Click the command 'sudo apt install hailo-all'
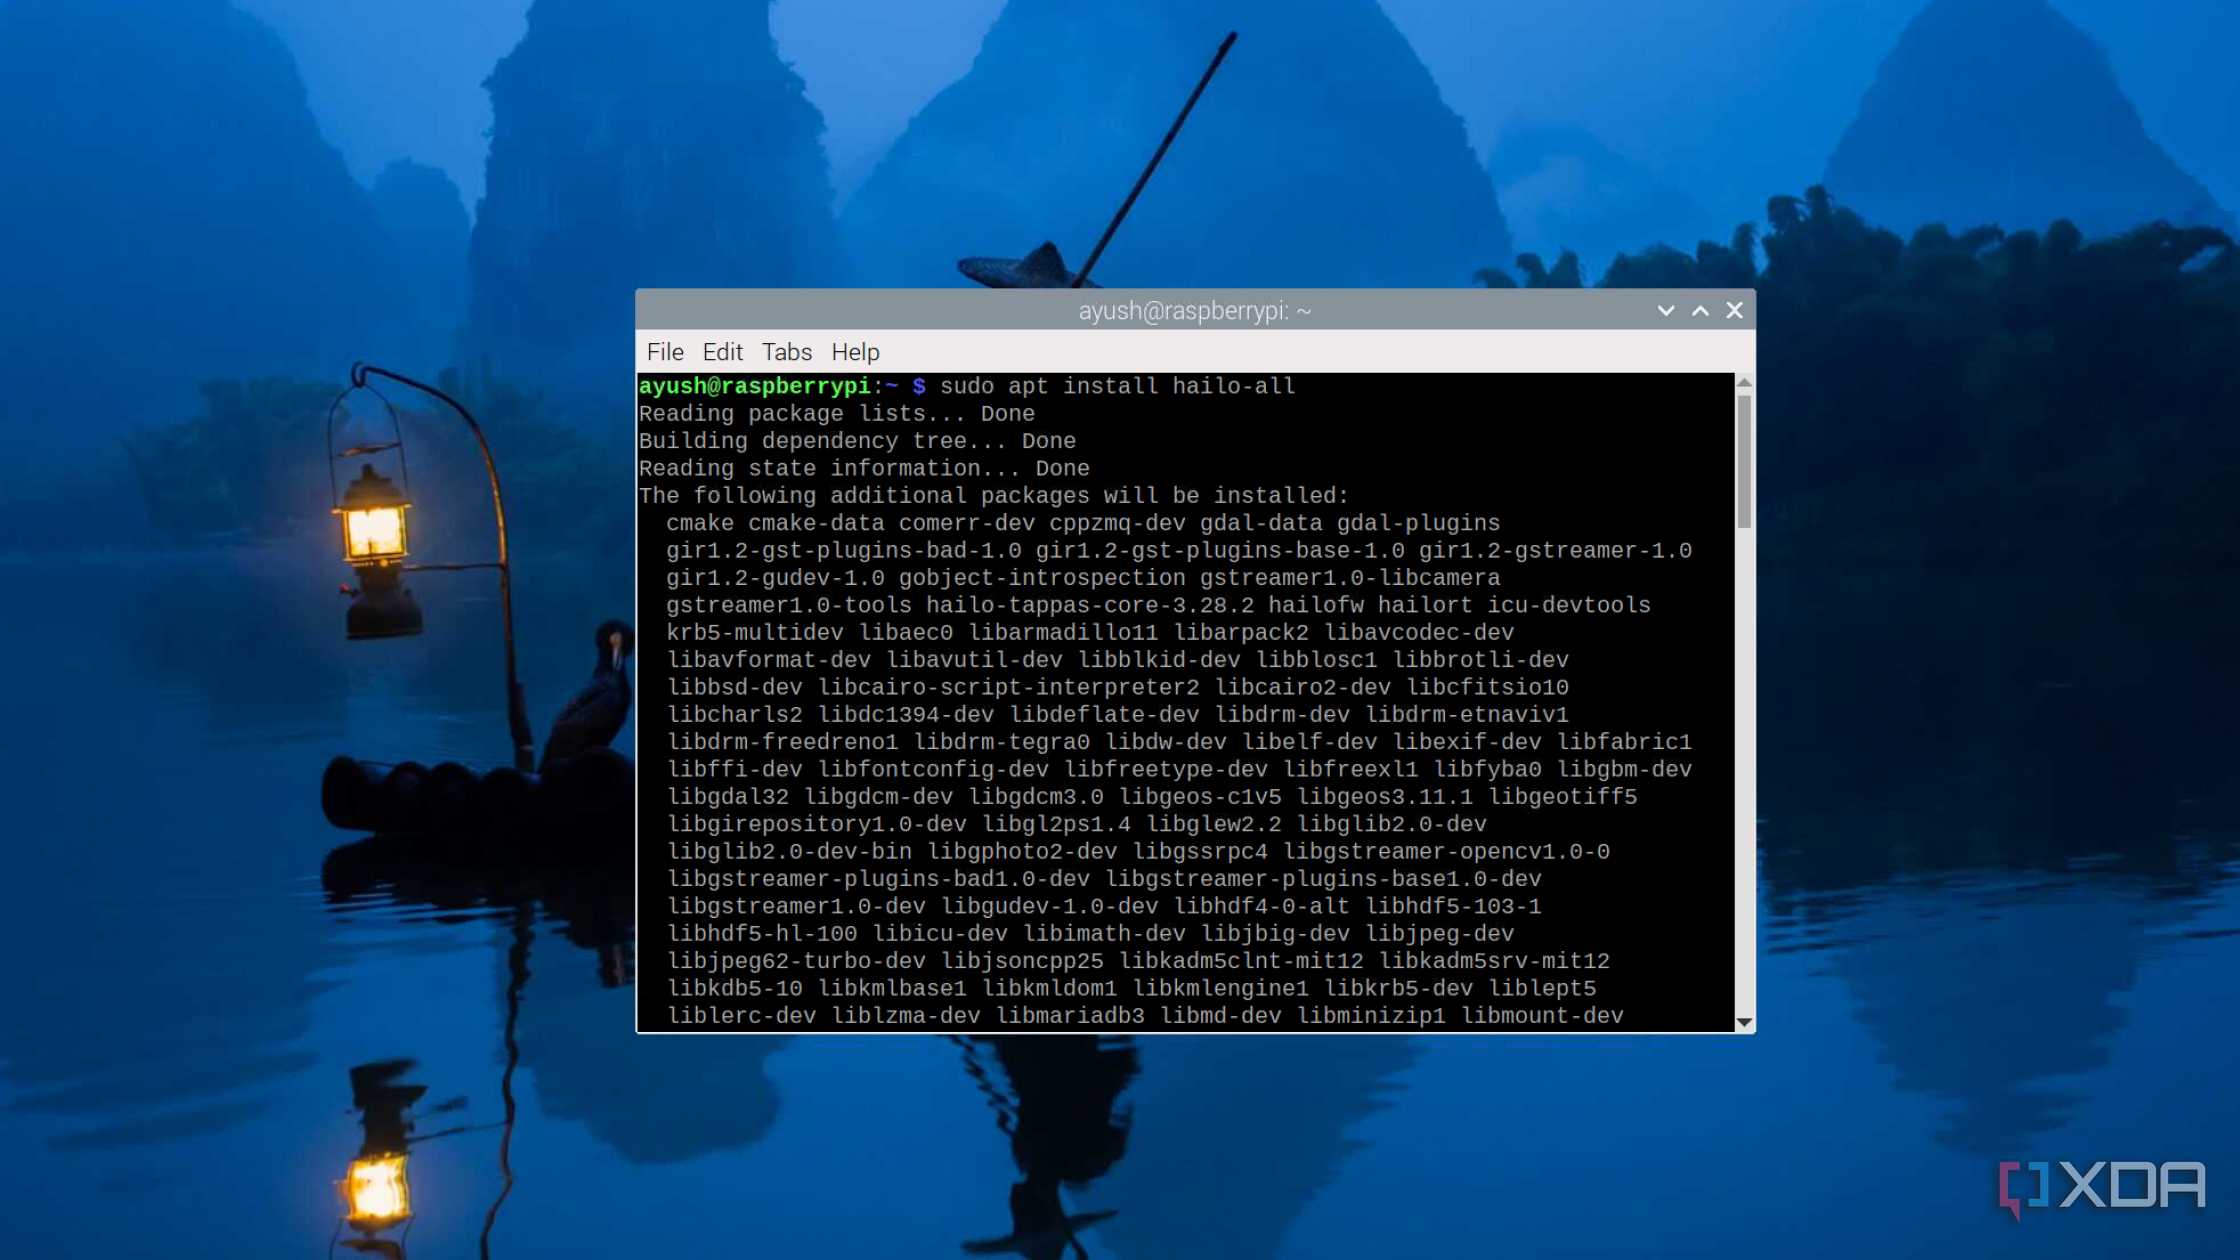 [x=1117, y=386]
